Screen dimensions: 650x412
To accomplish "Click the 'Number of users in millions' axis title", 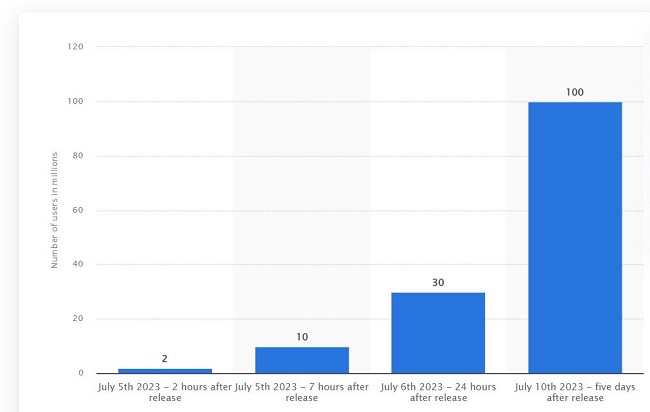I will (55, 210).
